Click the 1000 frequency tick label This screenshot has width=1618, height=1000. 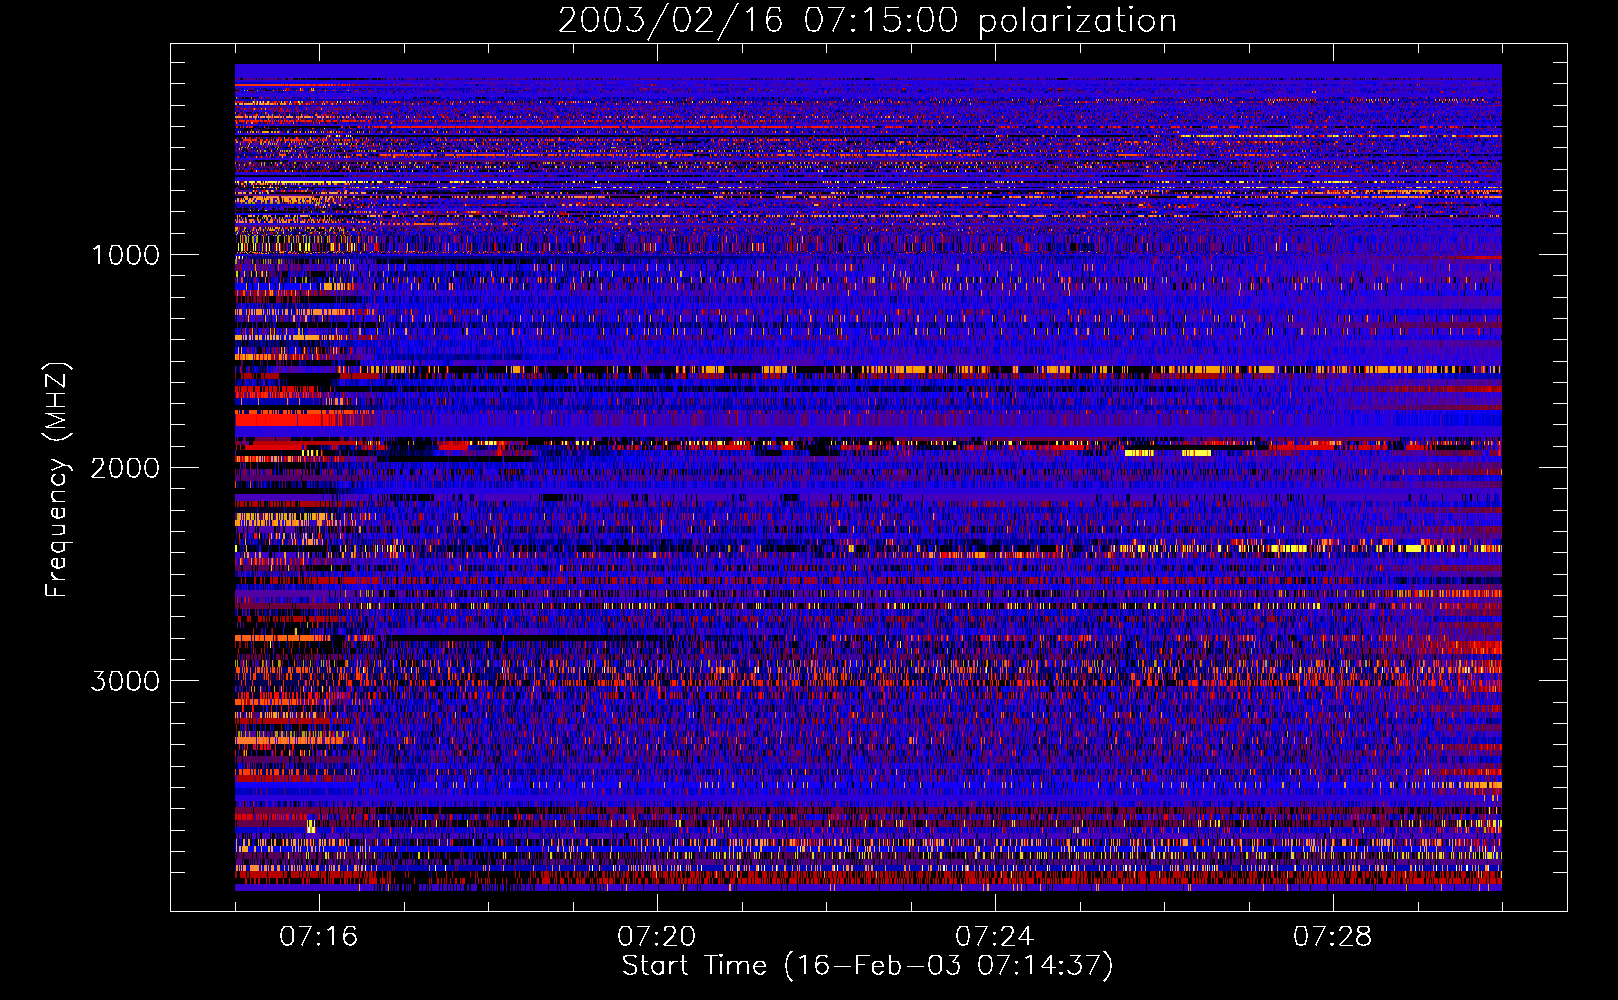(x=125, y=255)
